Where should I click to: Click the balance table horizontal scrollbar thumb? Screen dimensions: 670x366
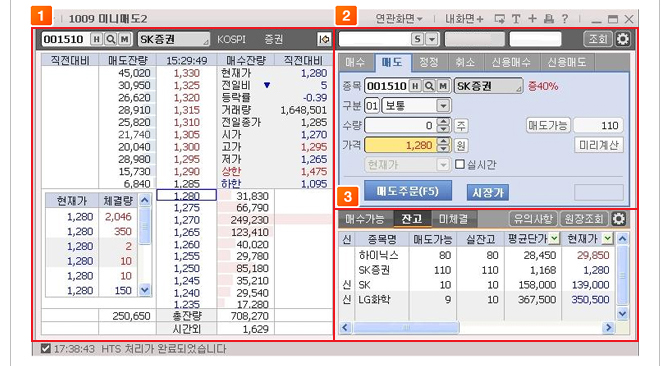click(x=406, y=328)
